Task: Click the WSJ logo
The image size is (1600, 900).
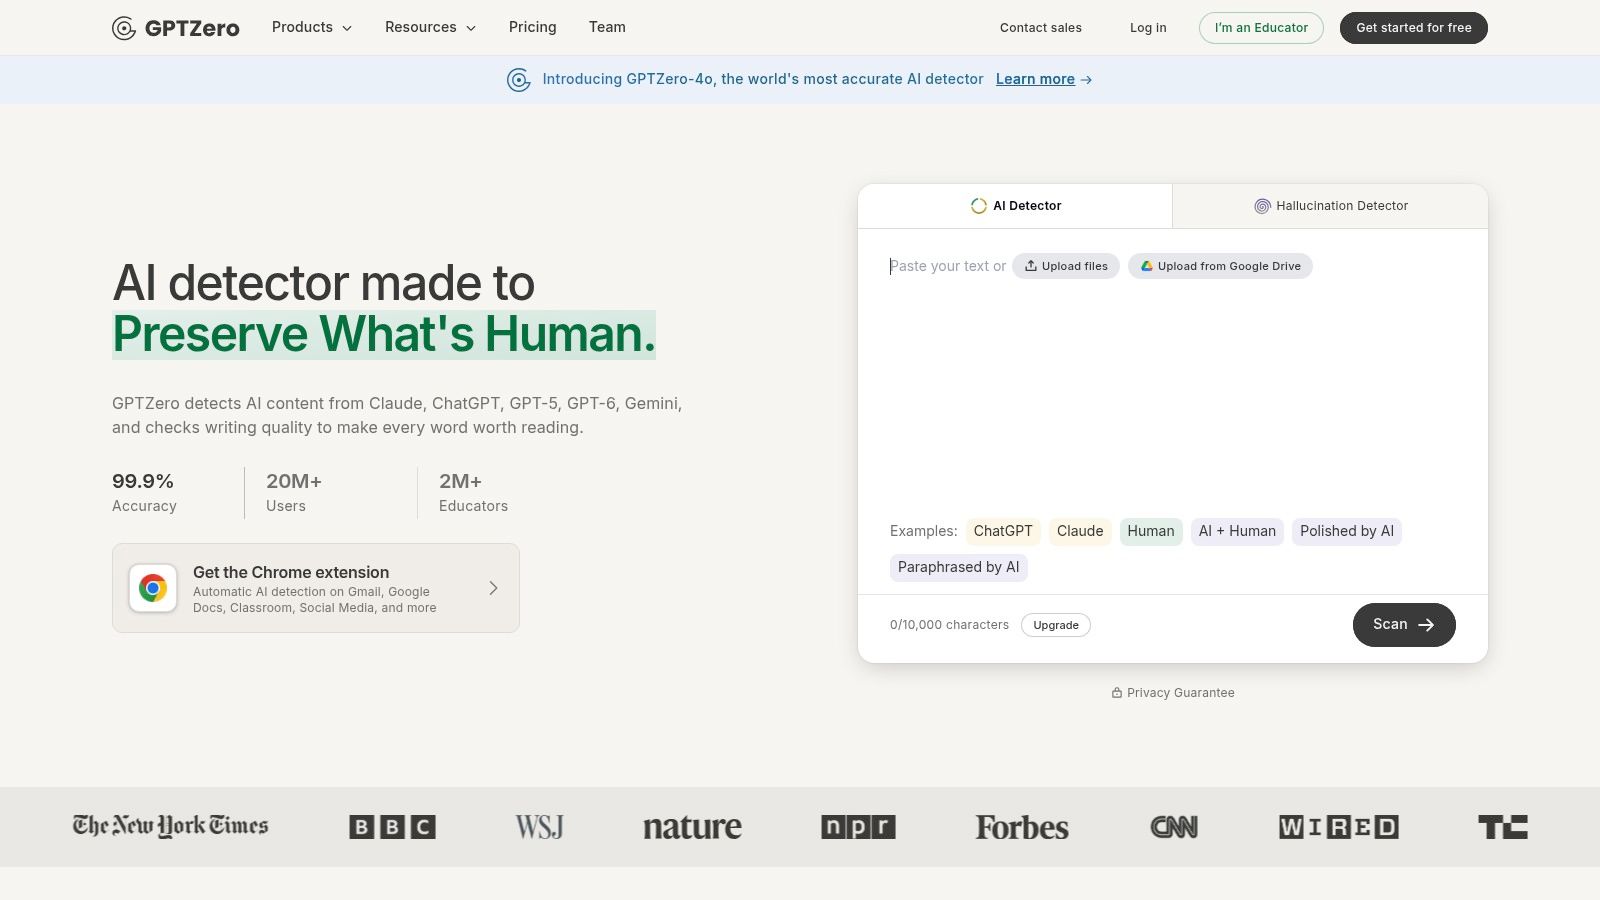Action: (x=539, y=827)
